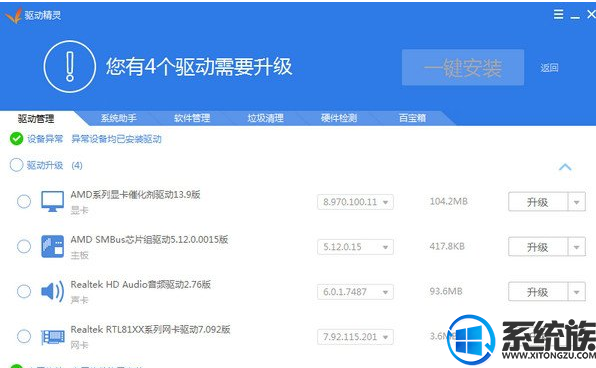The height and width of the screenshot is (368, 596).
Task: Open version dropdown 7.92.115.201
Action: 355,337
